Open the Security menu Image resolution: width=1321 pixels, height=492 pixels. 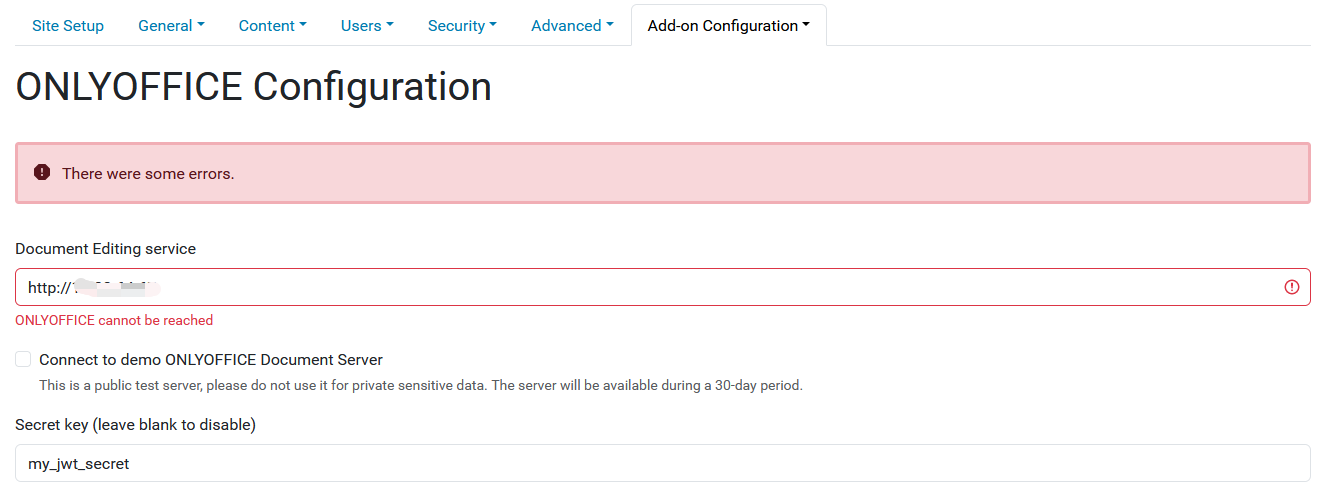tap(462, 26)
